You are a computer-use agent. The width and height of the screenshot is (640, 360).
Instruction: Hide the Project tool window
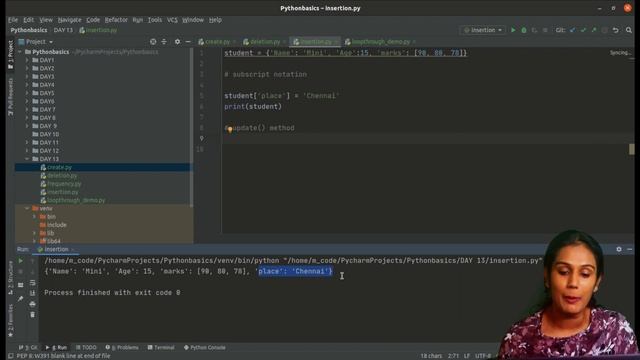(x=188, y=42)
